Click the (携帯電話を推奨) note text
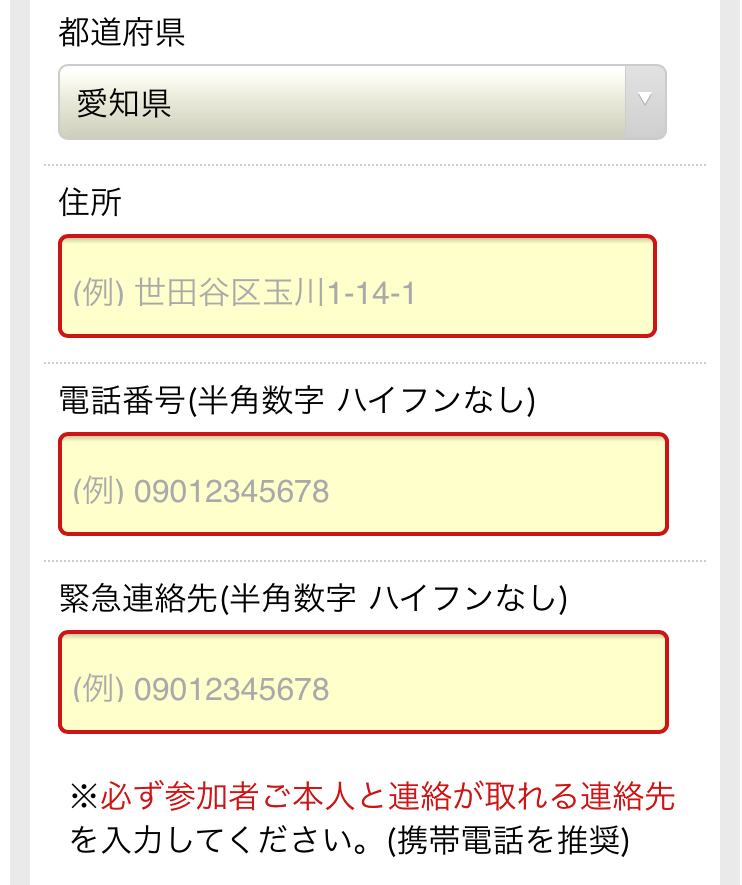Viewport: 742px width, 885px height. (x=508, y=841)
